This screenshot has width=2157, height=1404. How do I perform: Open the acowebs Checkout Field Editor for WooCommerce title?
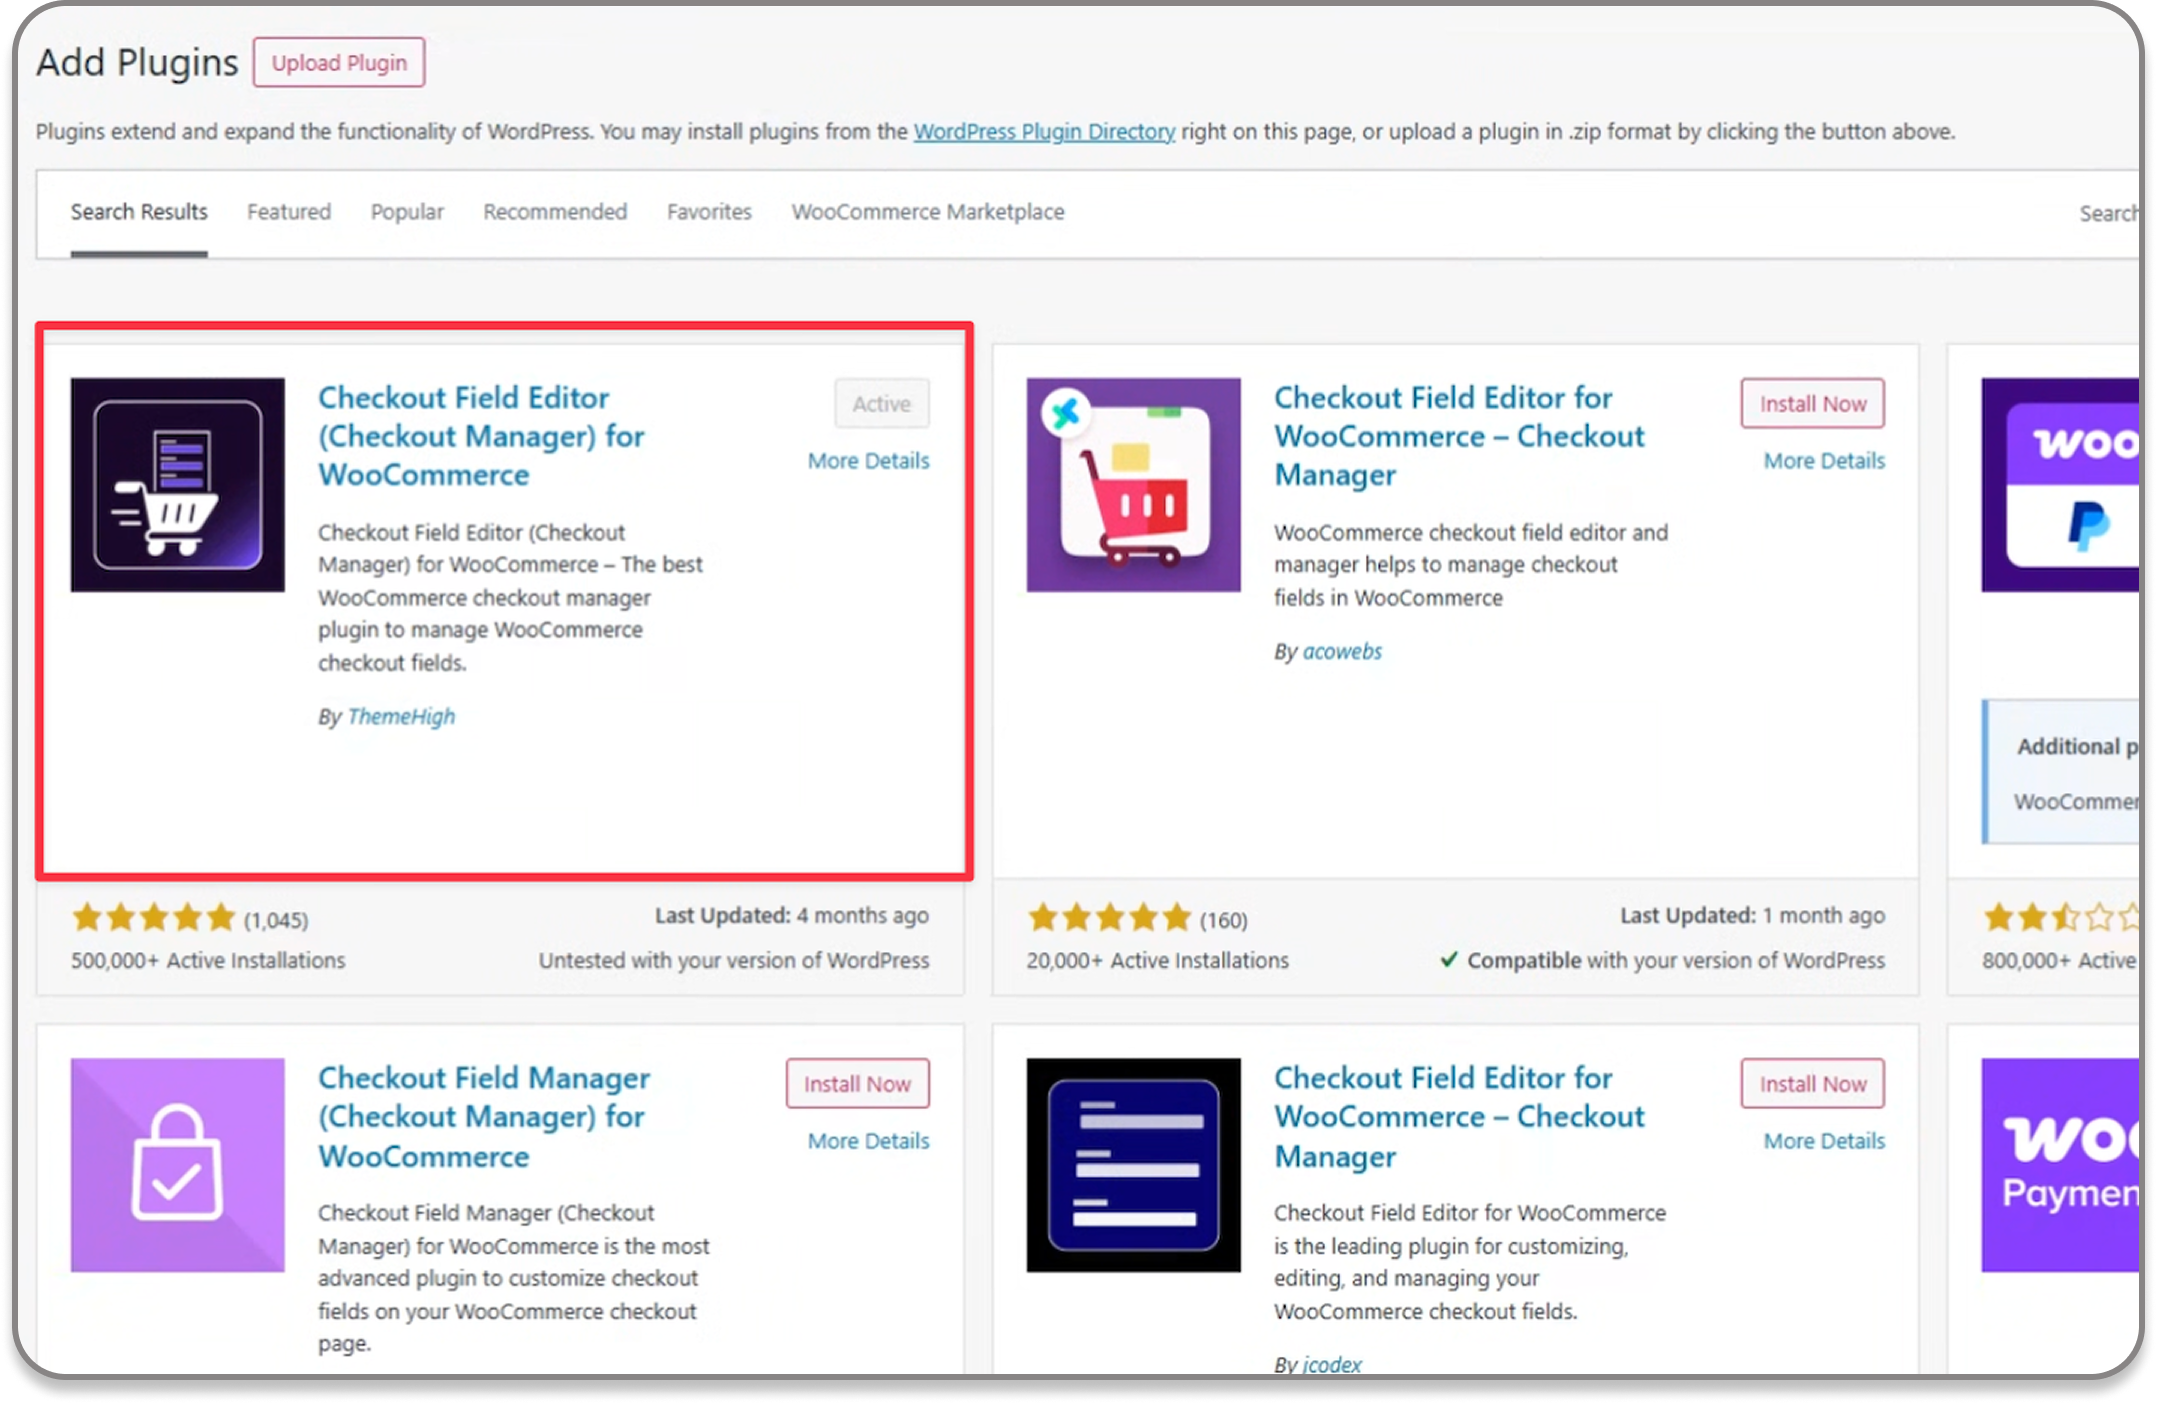(x=1459, y=436)
